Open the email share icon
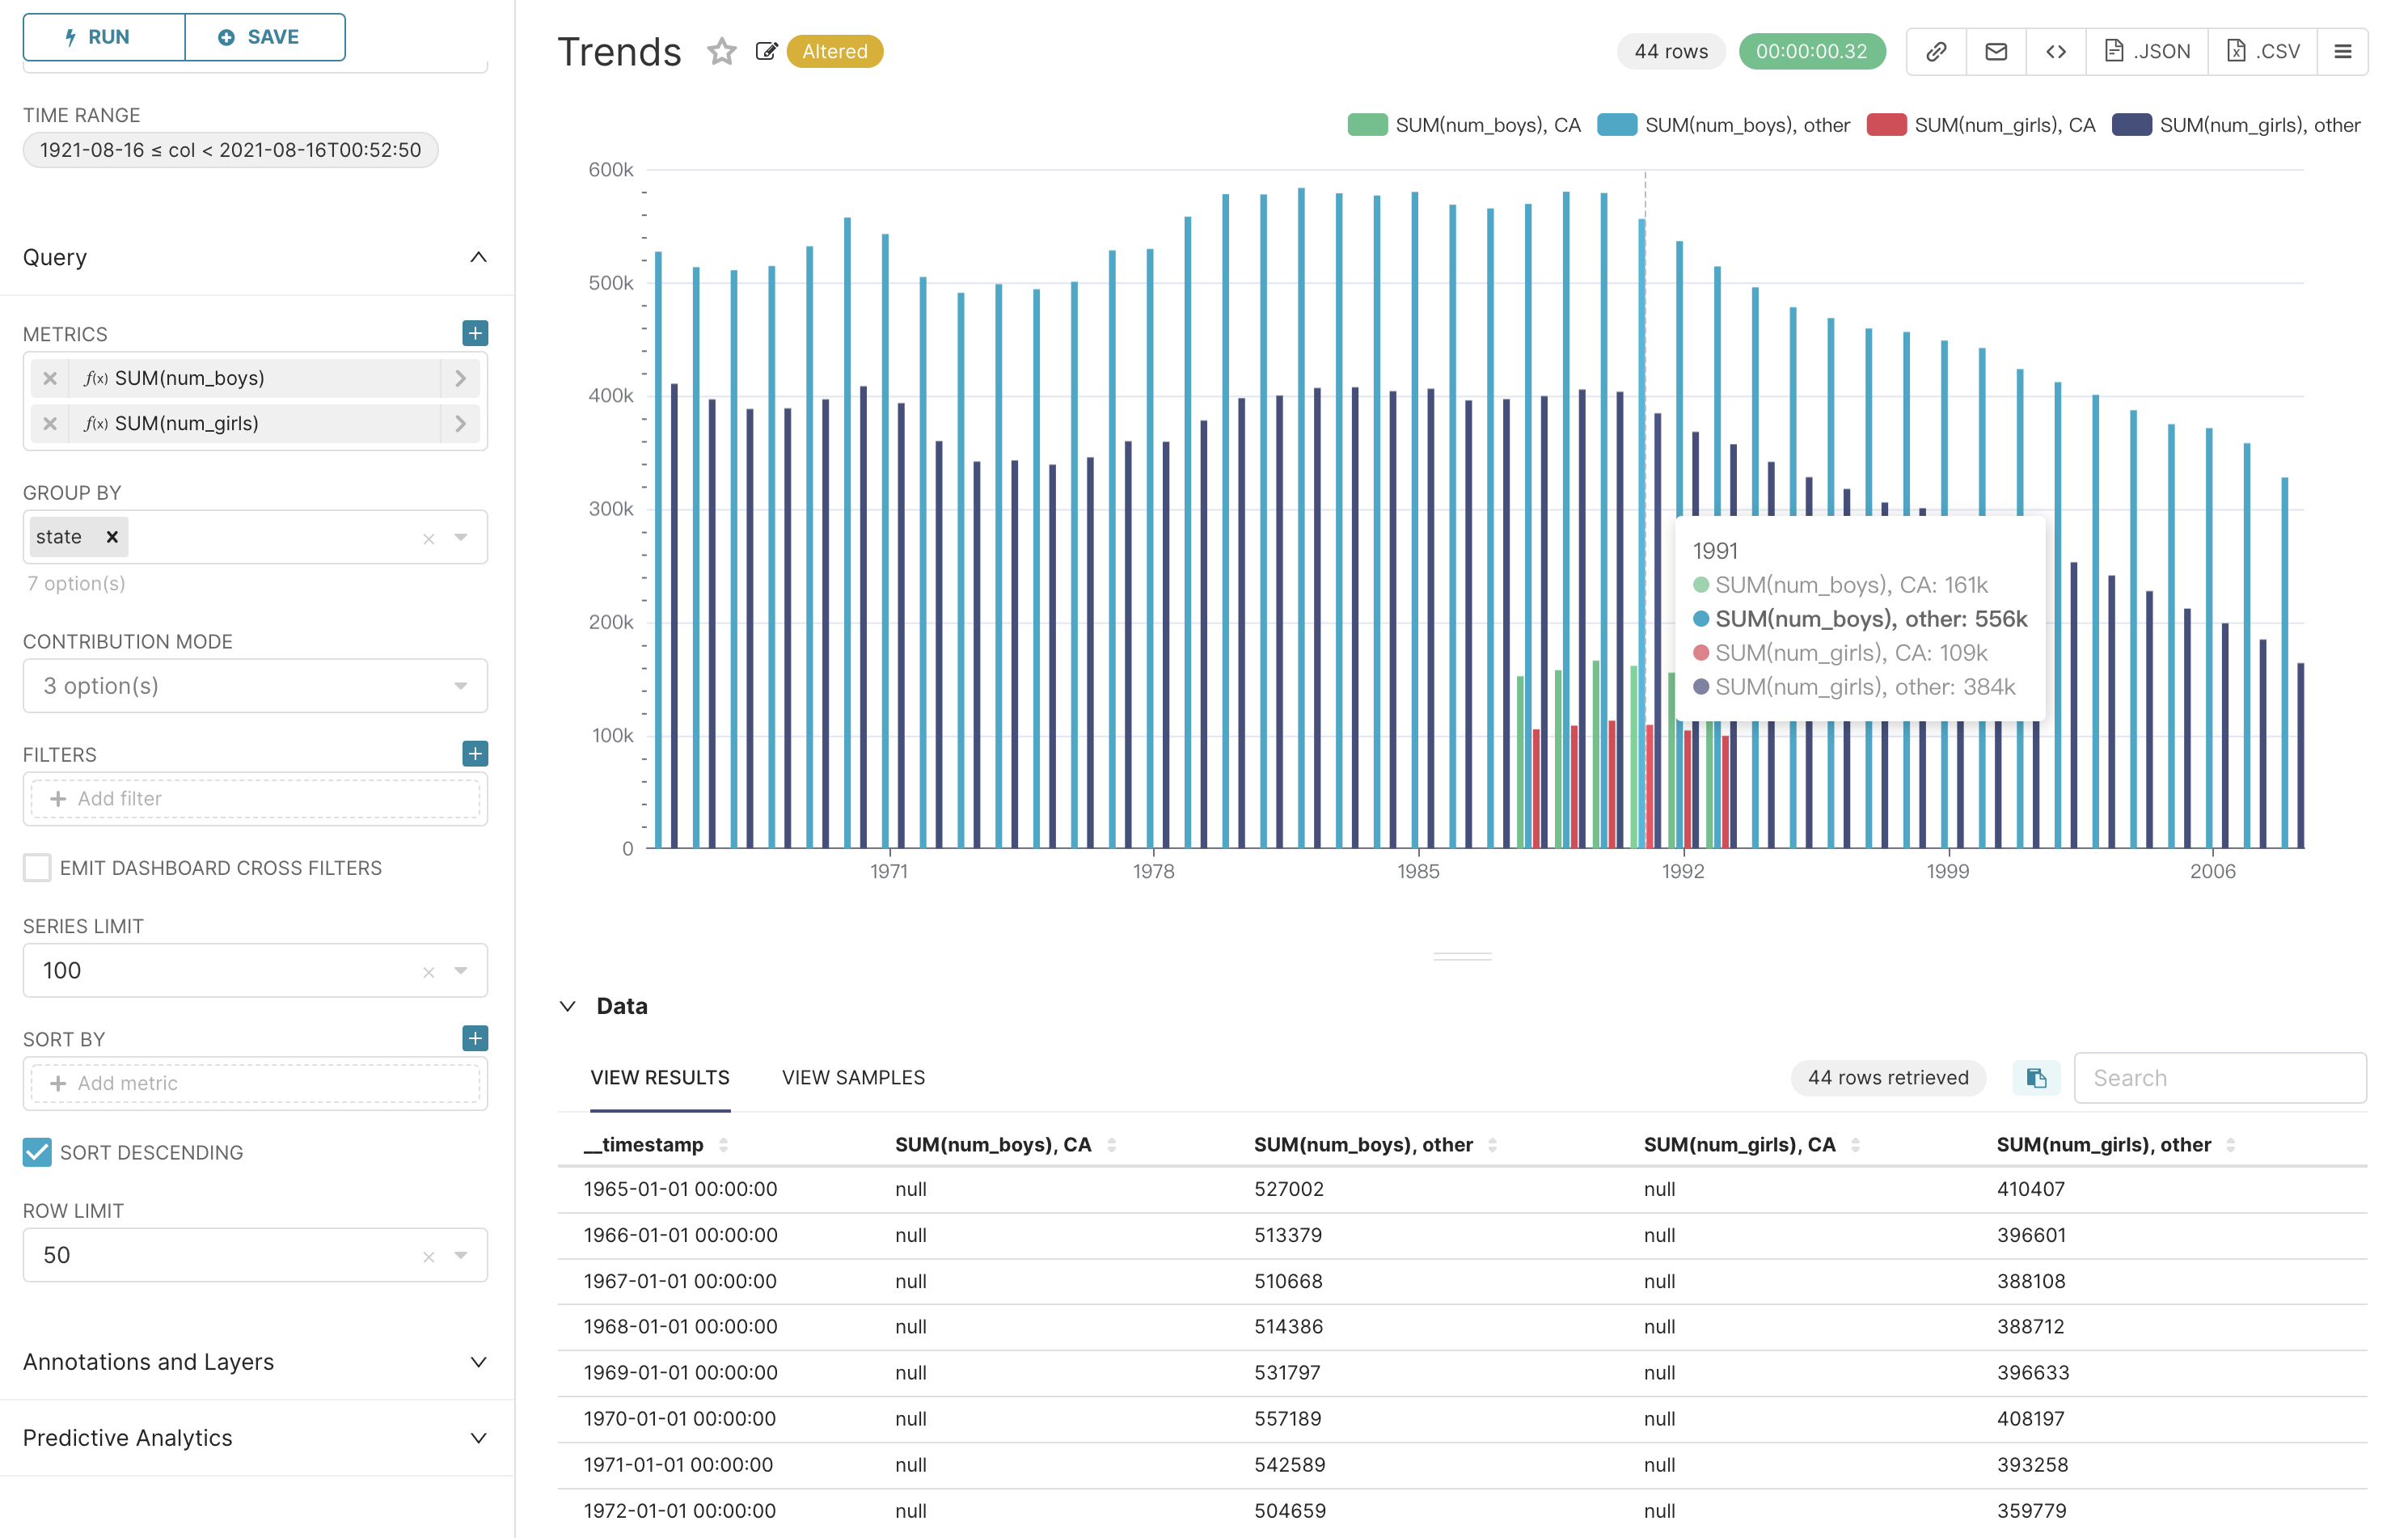Screen dimensions: 2408x1538 [x=1996, y=50]
